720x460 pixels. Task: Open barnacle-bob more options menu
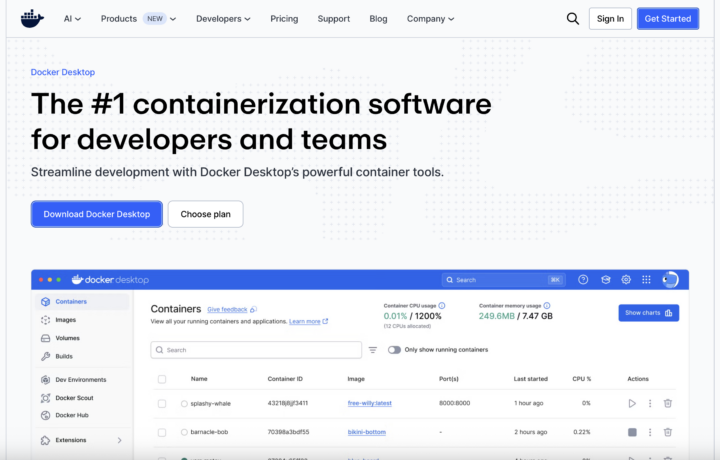pos(650,432)
